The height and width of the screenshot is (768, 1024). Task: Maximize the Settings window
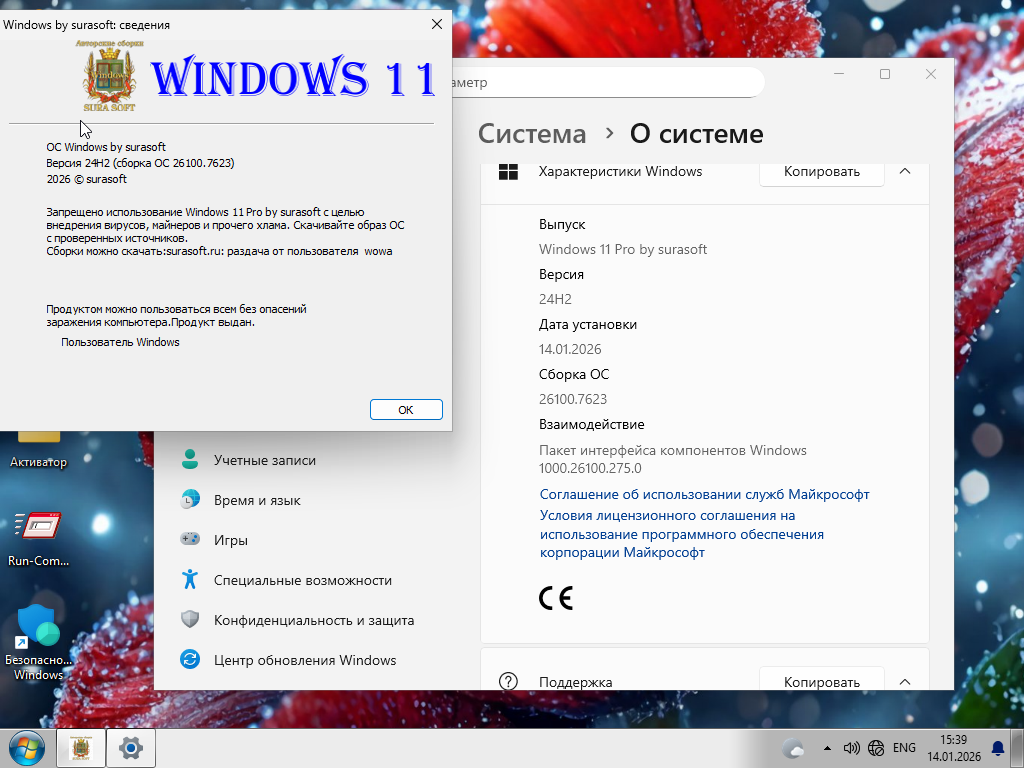[885, 74]
